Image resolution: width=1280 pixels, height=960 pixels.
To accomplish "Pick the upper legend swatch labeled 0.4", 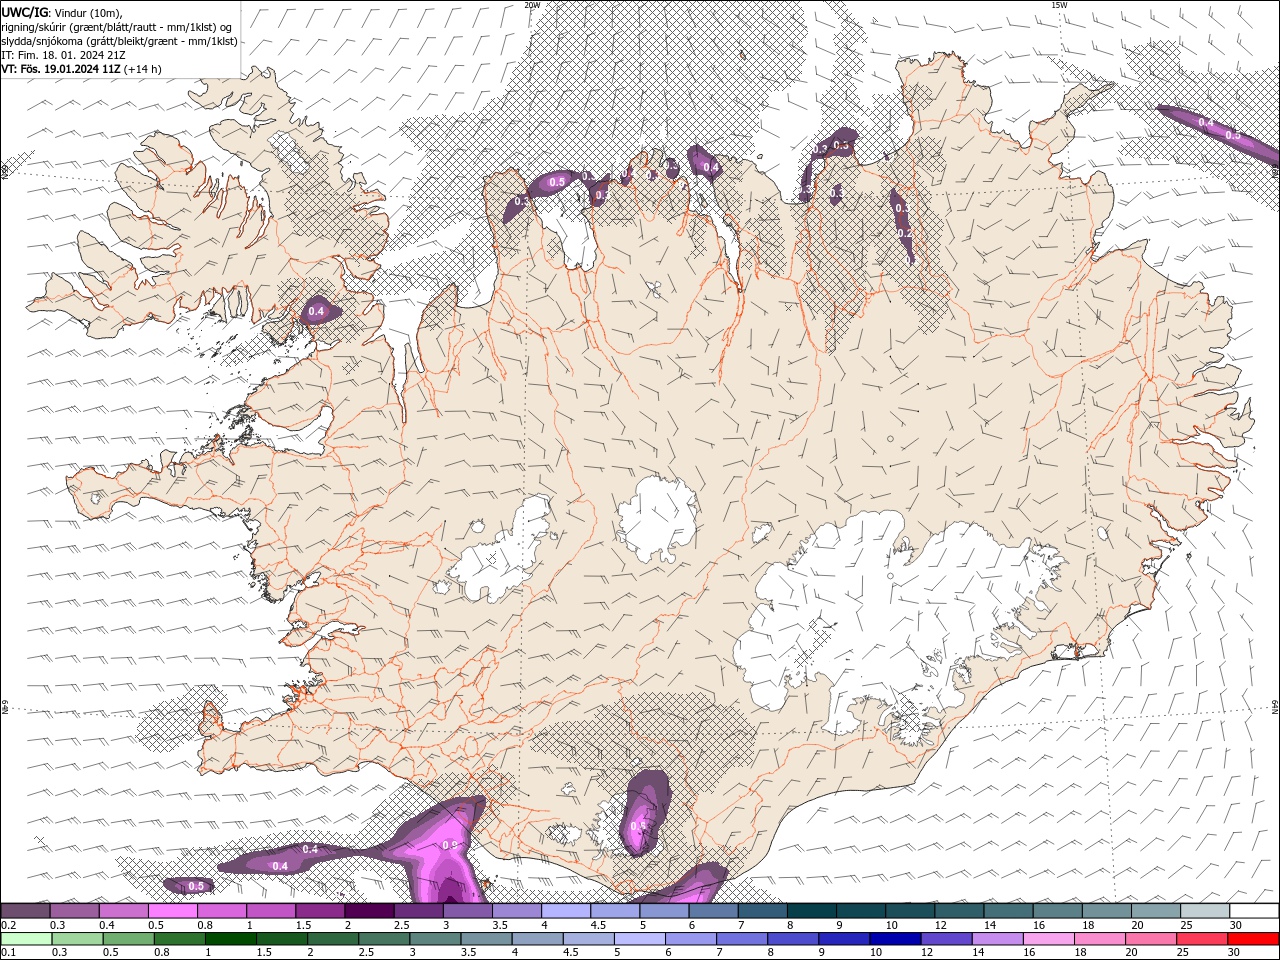I will [123, 911].
